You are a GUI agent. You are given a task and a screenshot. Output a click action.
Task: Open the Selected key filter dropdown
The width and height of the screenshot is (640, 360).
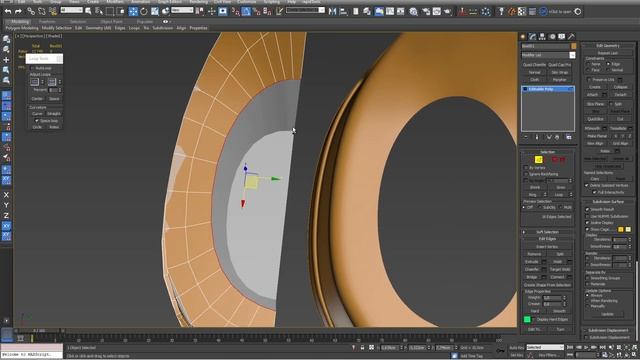click(x=545, y=347)
